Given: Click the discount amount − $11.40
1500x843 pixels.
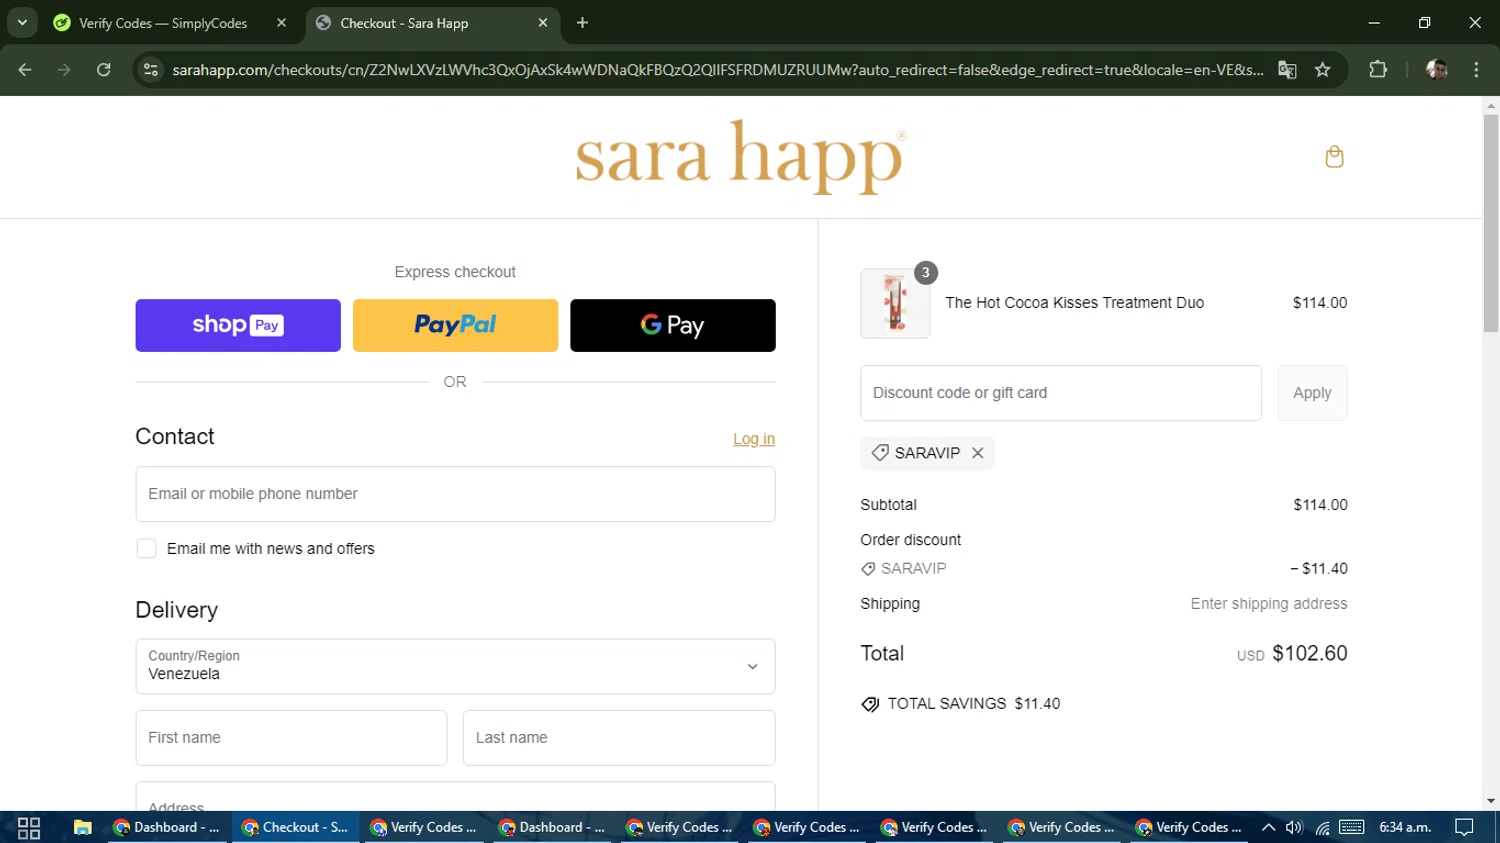Looking at the screenshot, I should click(x=1319, y=569).
